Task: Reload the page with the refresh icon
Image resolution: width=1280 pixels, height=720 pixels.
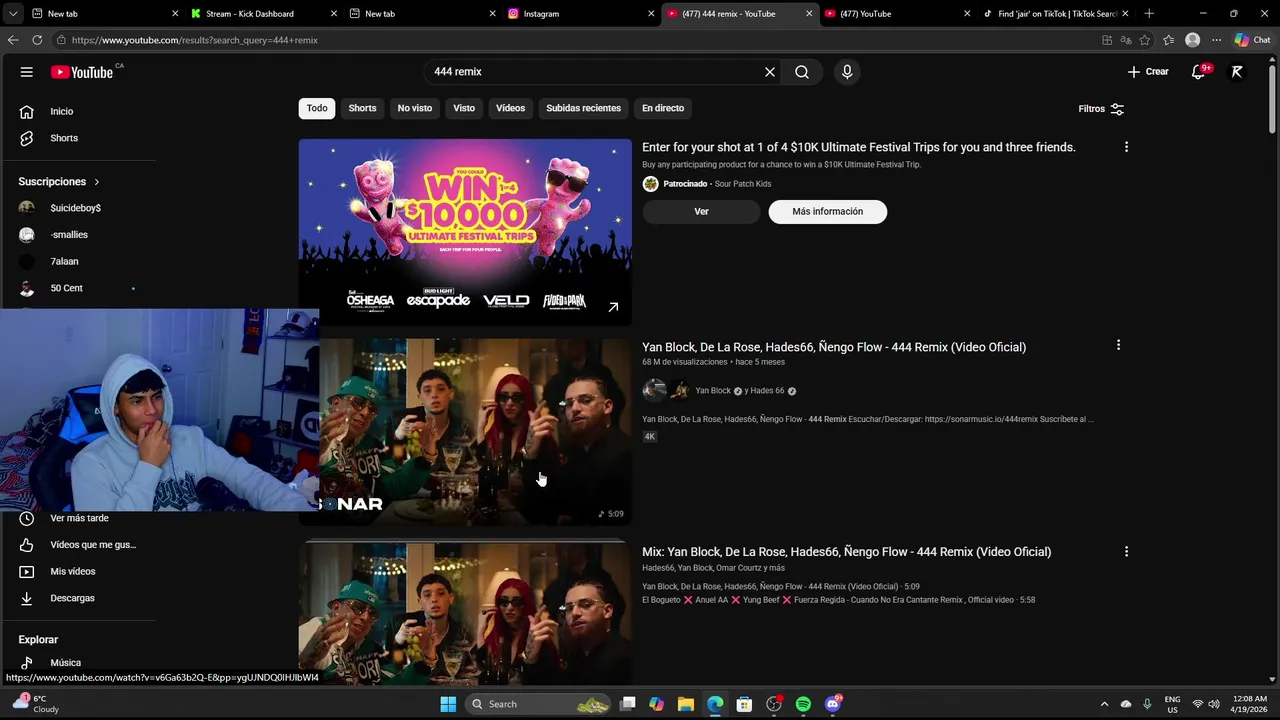Action: click(x=37, y=40)
